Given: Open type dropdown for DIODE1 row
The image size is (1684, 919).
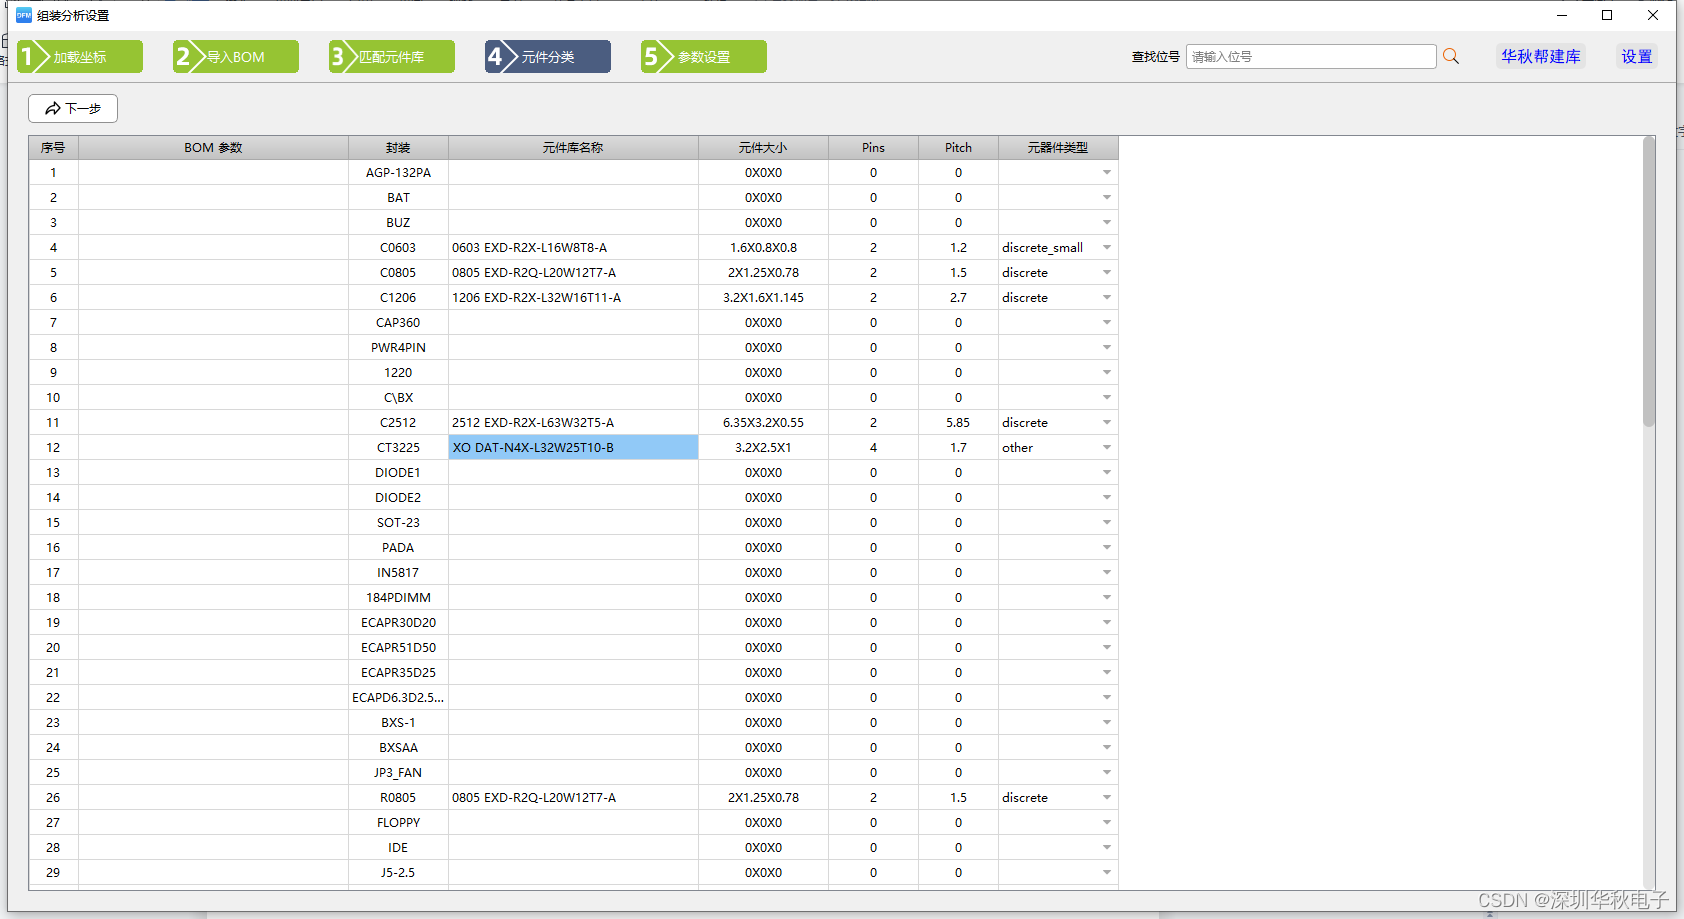Looking at the screenshot, I should click(x=1107, y=473).
